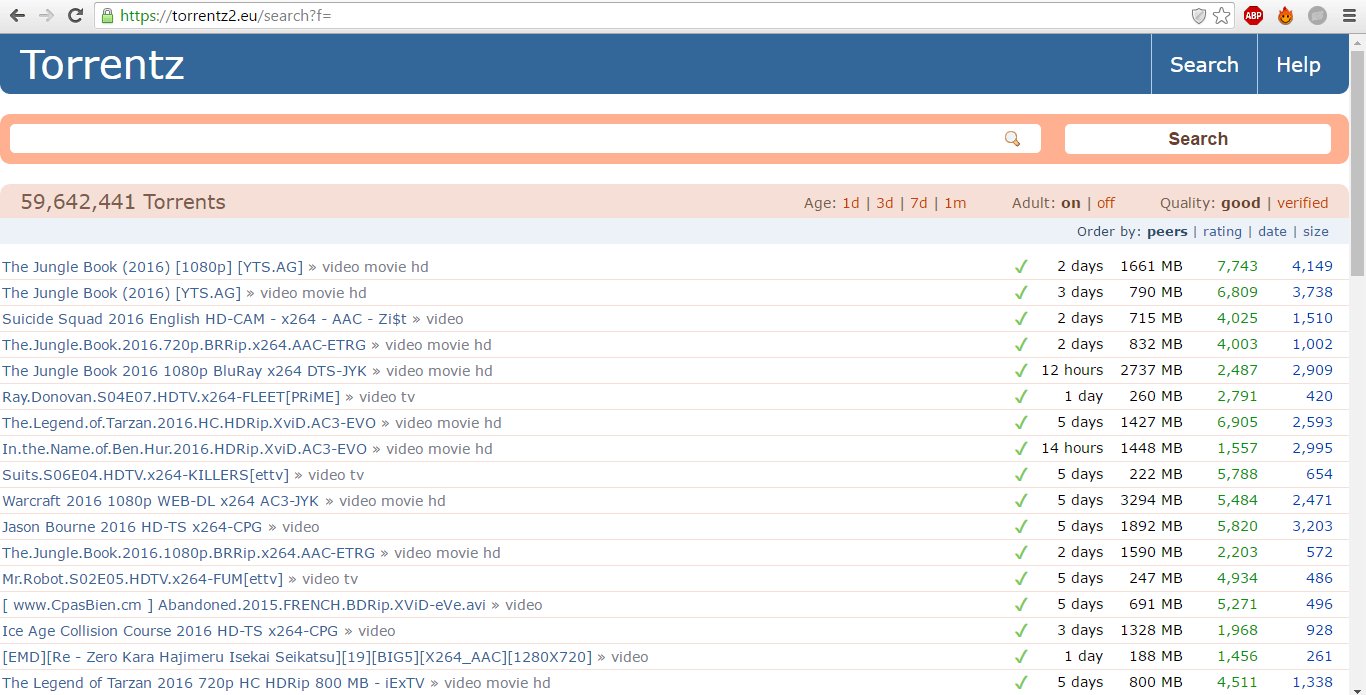Click the '7,743' peers value
This screenshot has height=695, width=1366.
(x=1237, y=267)
